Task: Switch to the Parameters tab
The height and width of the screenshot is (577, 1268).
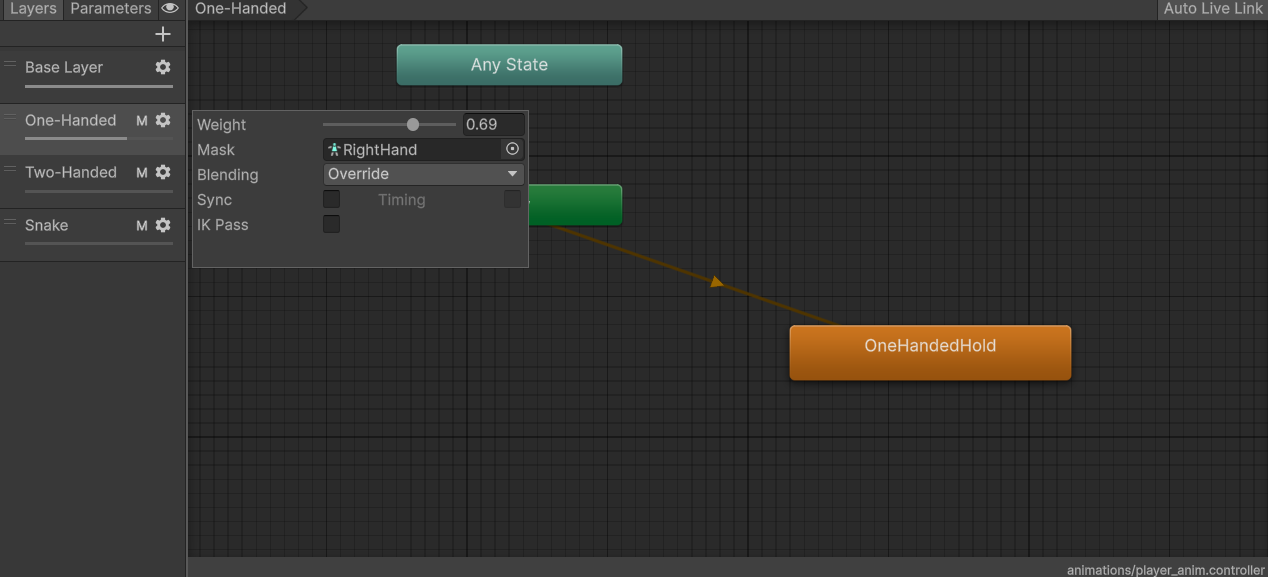Action: (x=110, y=9)
